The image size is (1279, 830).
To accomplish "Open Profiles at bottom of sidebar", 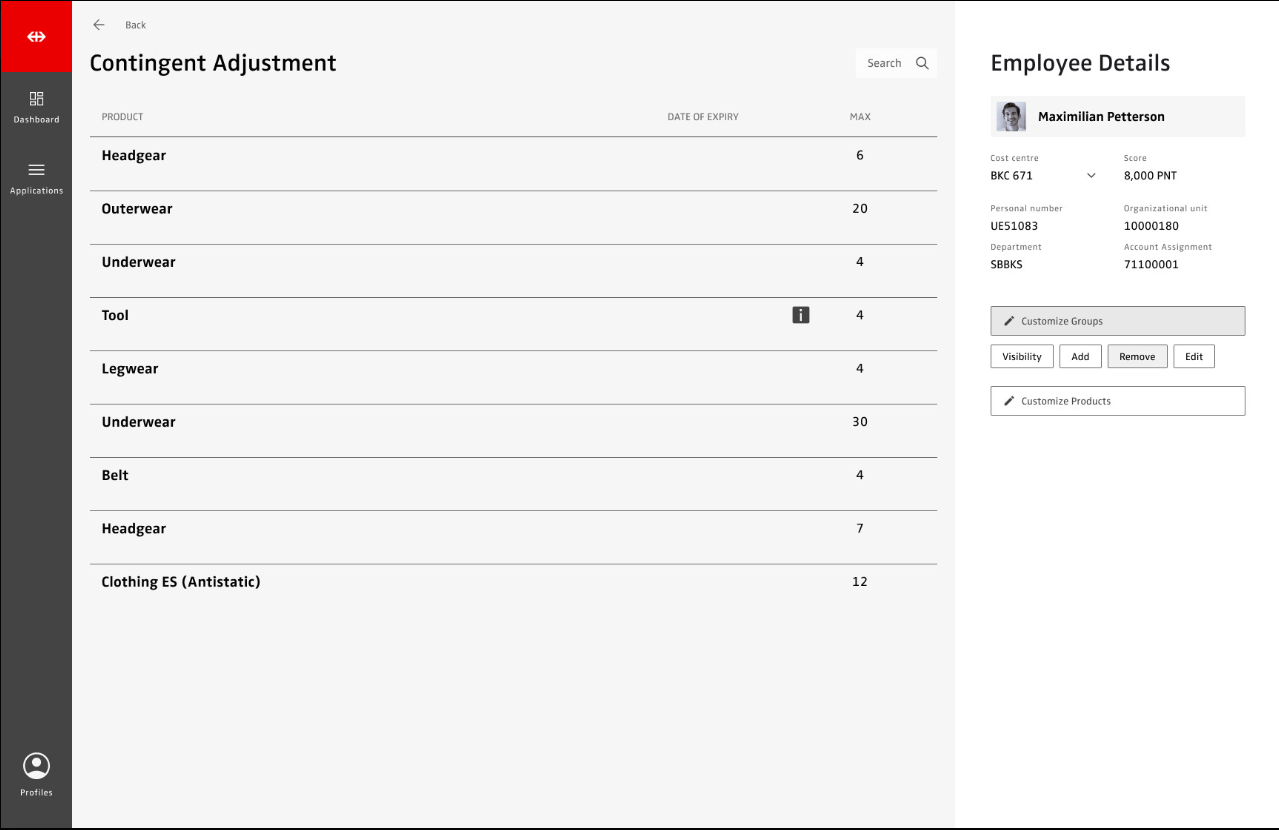I will pyautogui.click(x=36, y=774).
